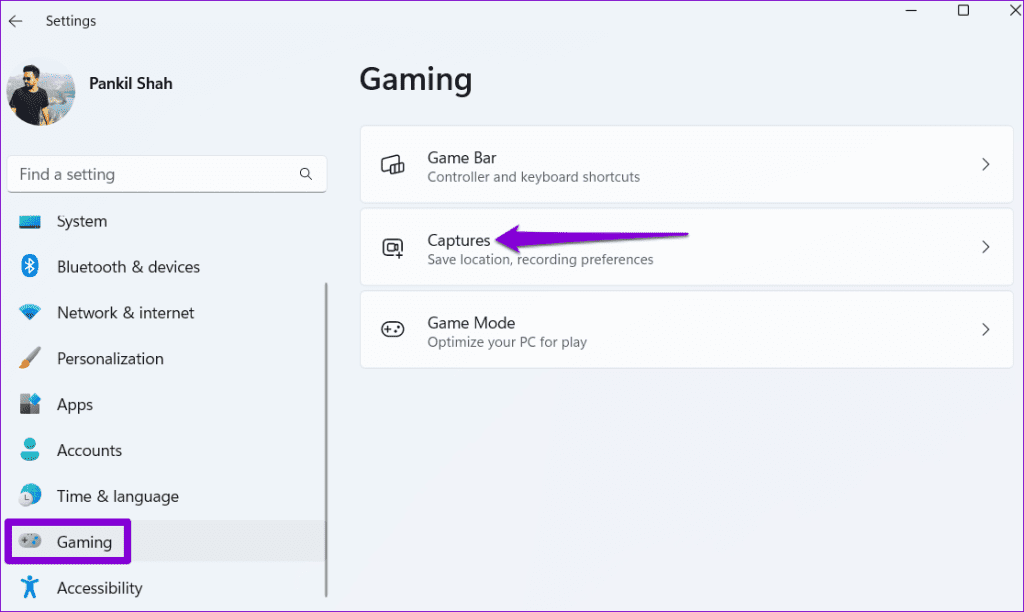This screenshot has width=1024, height=612.
Task: Open System settings category
Action: point(82,221)
